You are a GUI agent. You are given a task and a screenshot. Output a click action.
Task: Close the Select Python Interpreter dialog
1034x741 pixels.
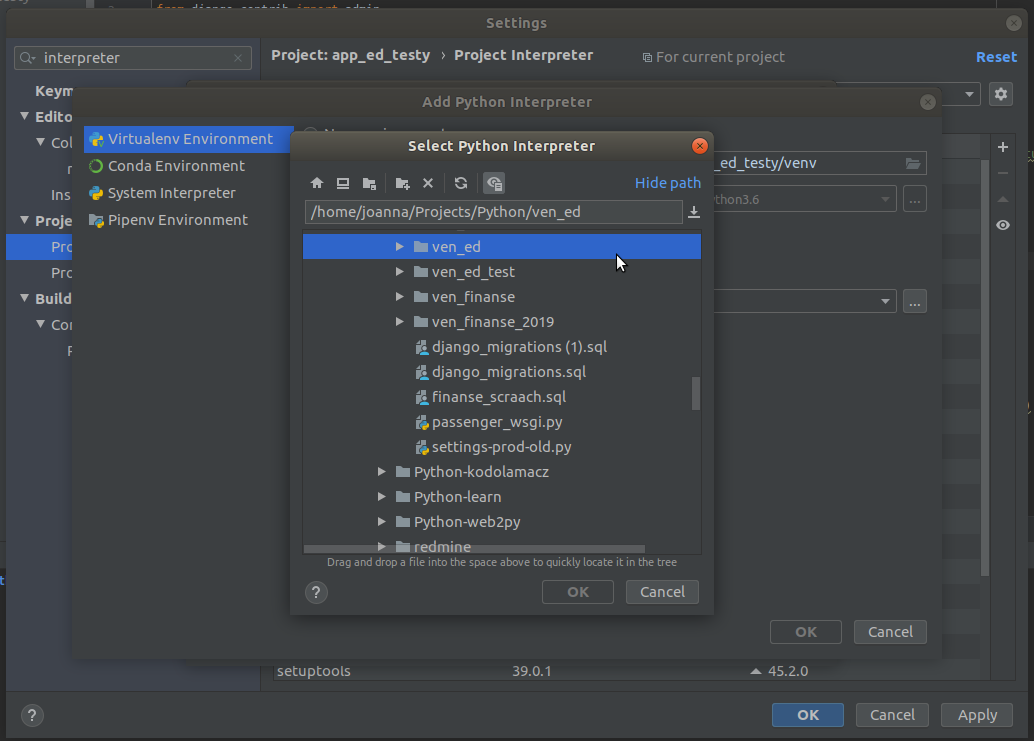700,146
